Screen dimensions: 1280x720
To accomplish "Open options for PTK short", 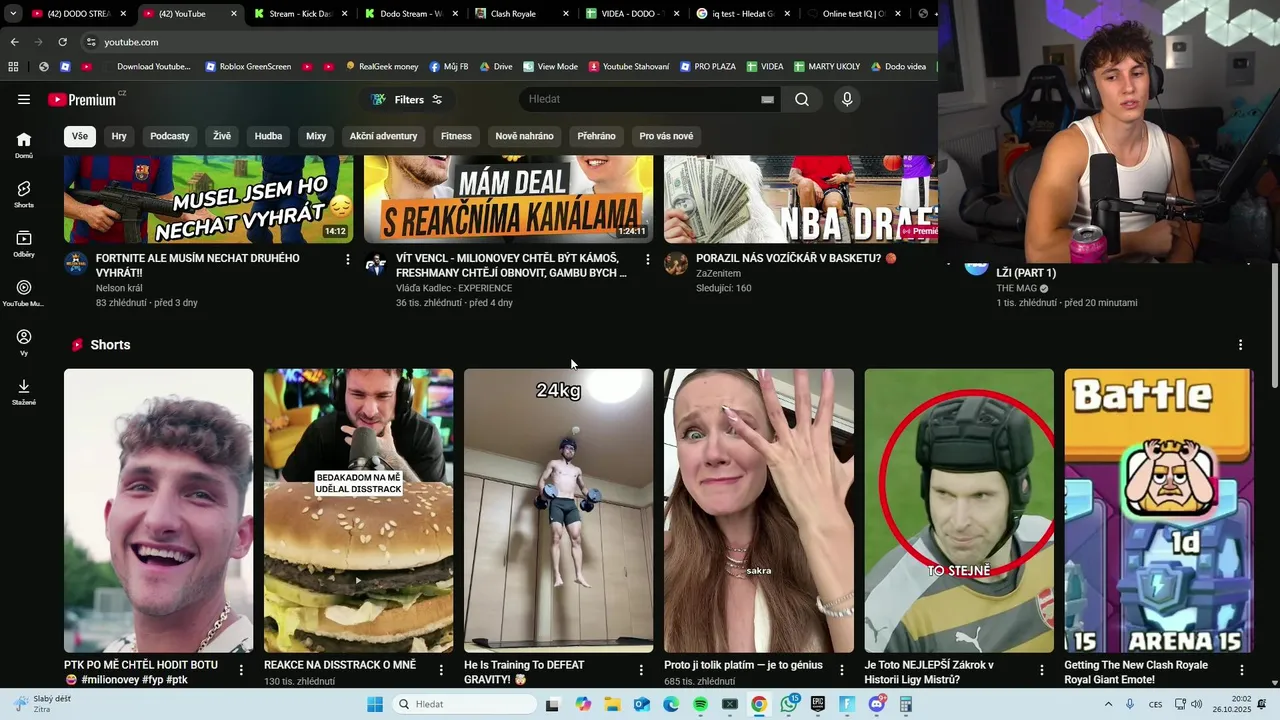I will (x=241, y=670).
